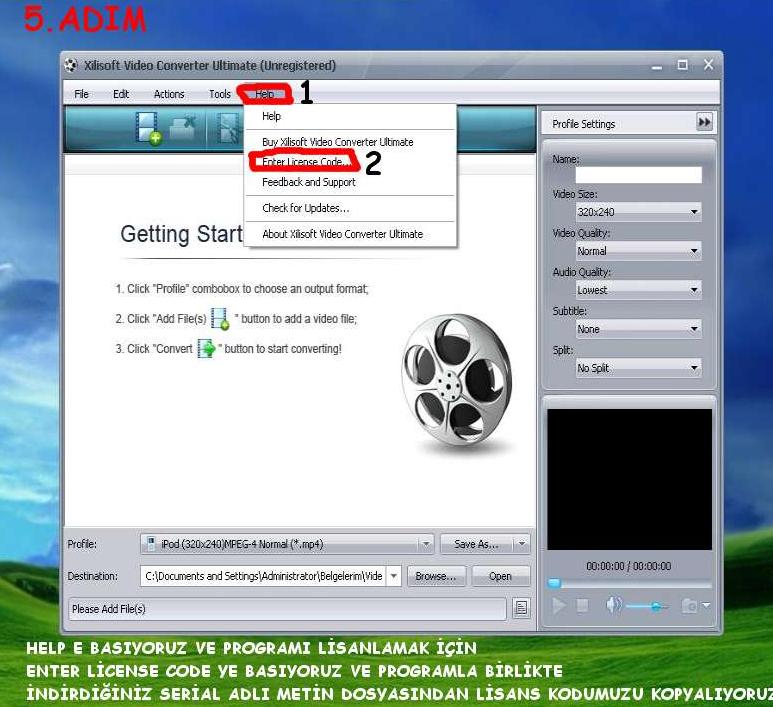Open the File menu
Image resolution: width=773 pixels, height=707 pixels.
81,94
